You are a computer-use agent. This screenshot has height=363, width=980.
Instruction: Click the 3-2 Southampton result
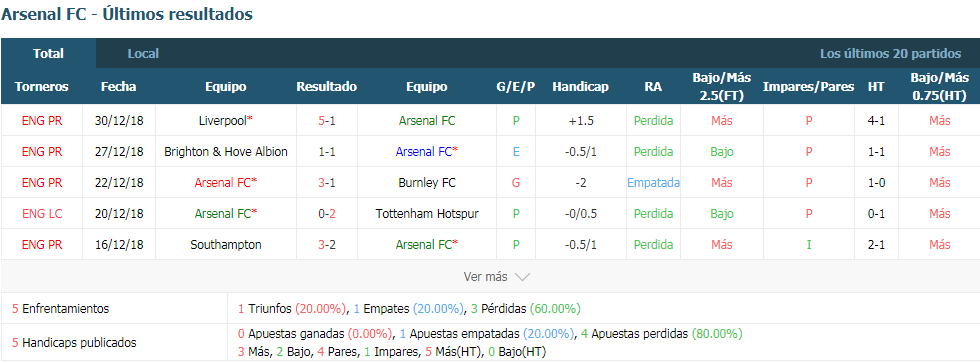pyautogui.click(x=326, y=245)
